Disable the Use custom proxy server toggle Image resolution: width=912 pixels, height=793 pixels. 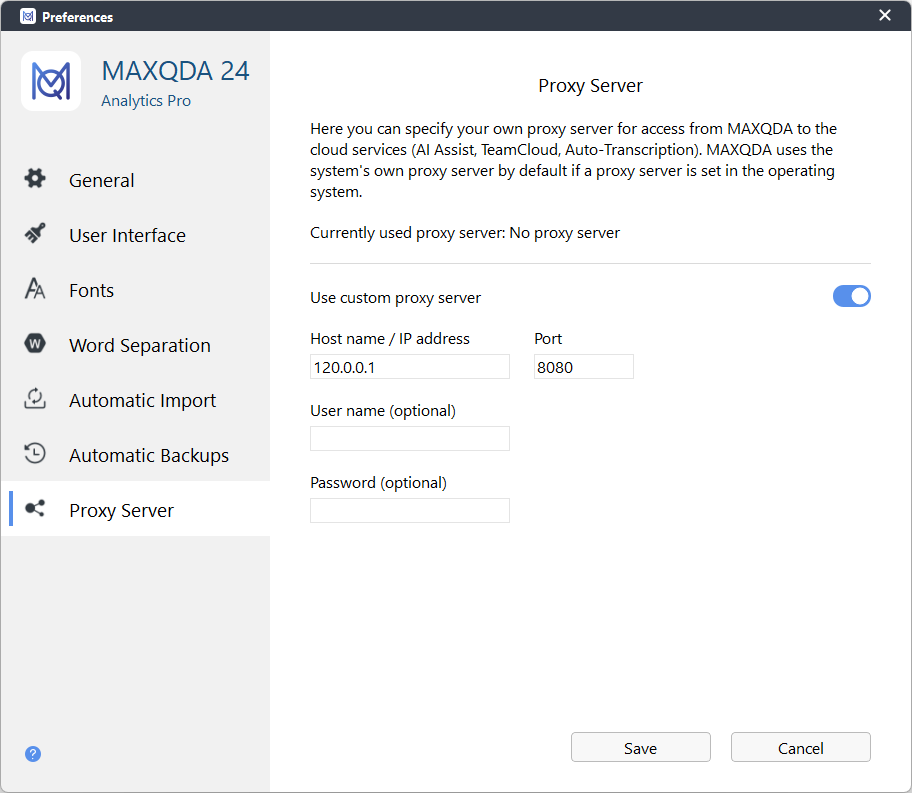pyautogui.click(x=852, y=296)
